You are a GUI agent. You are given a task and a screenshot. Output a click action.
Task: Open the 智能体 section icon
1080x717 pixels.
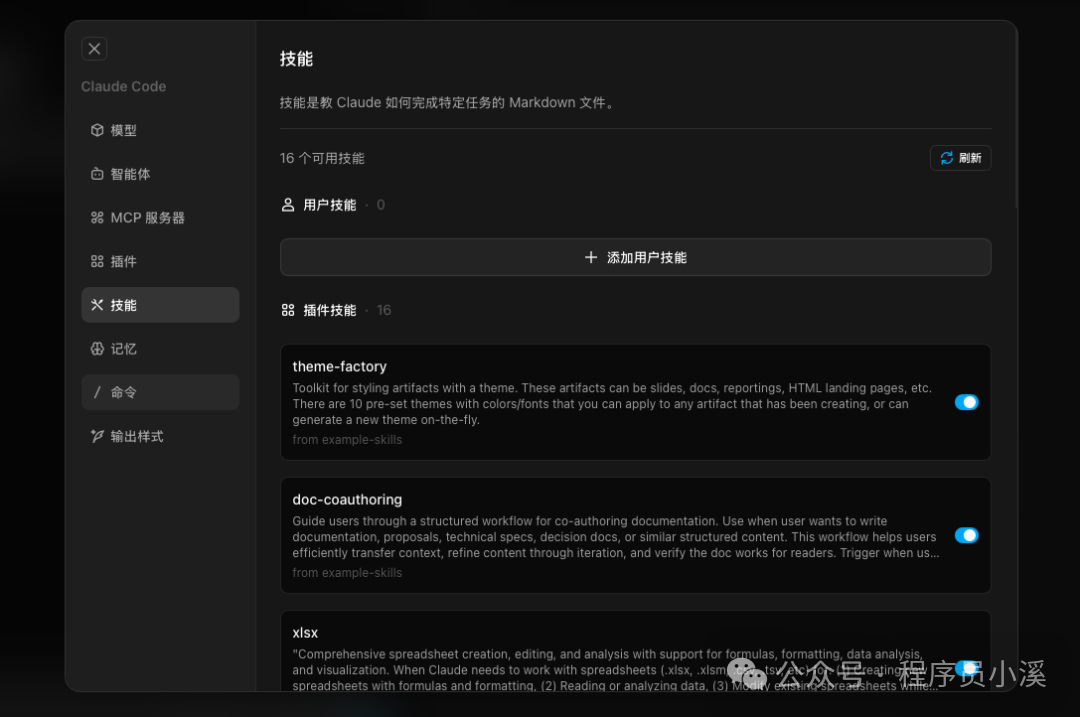[96, 173]
